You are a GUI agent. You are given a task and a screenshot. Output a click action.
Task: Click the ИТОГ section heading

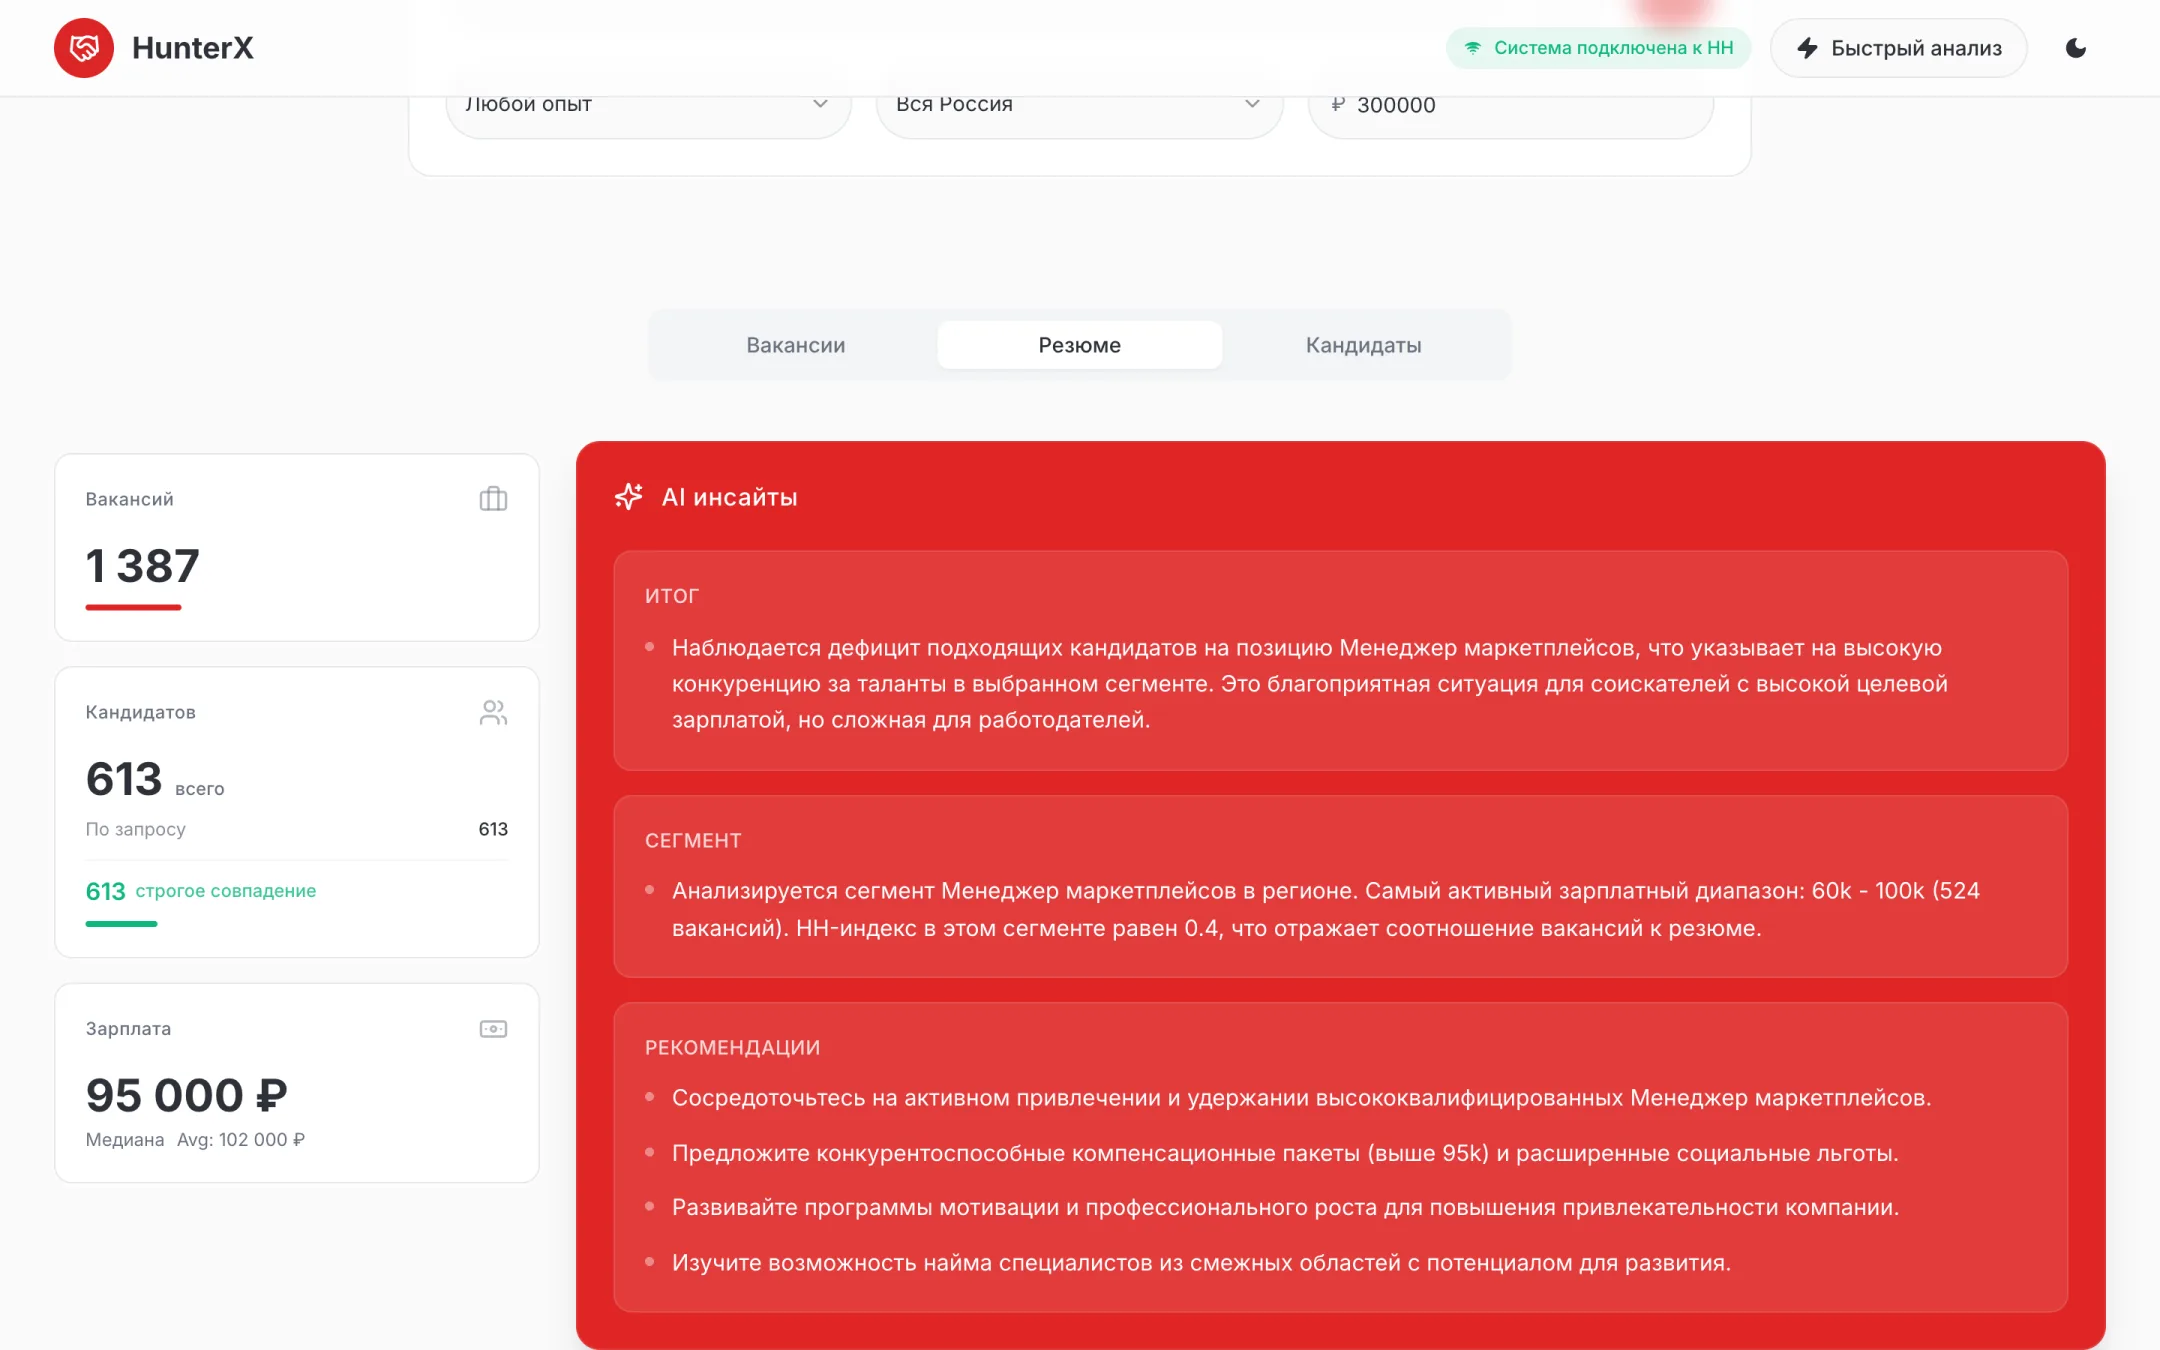pos(671,596)
